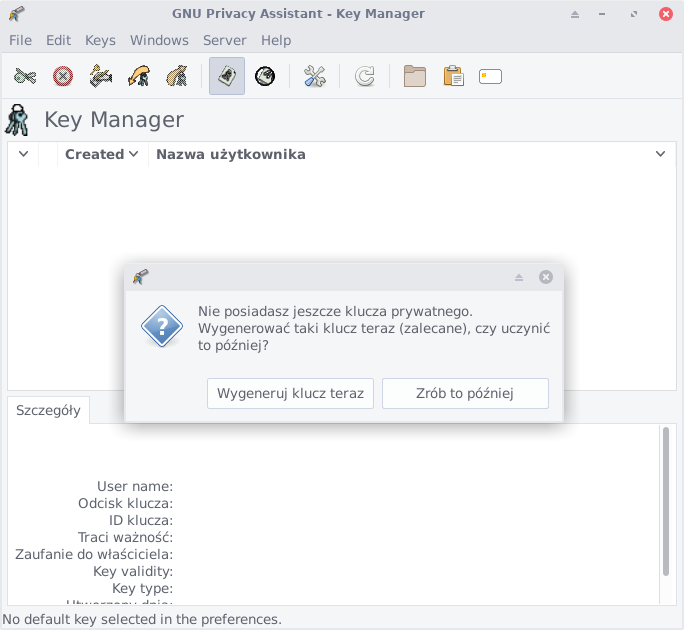Open preferences with the tools icon
This screenshot has height=630, width=684.
click(x=315, y=76)
